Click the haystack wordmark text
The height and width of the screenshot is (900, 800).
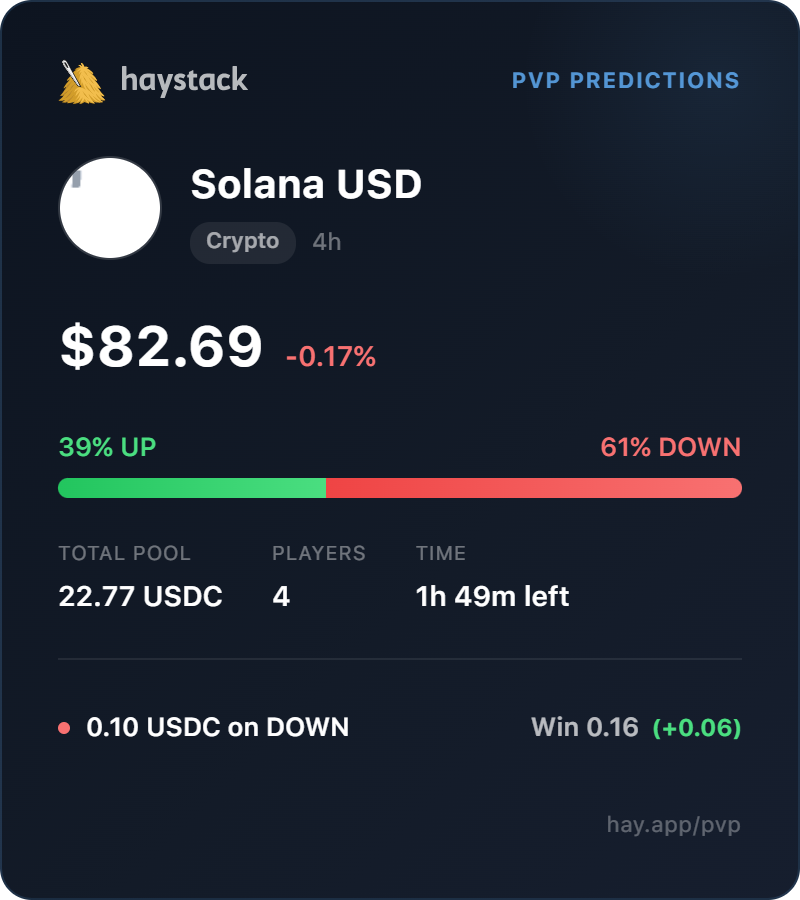(184, 80)
